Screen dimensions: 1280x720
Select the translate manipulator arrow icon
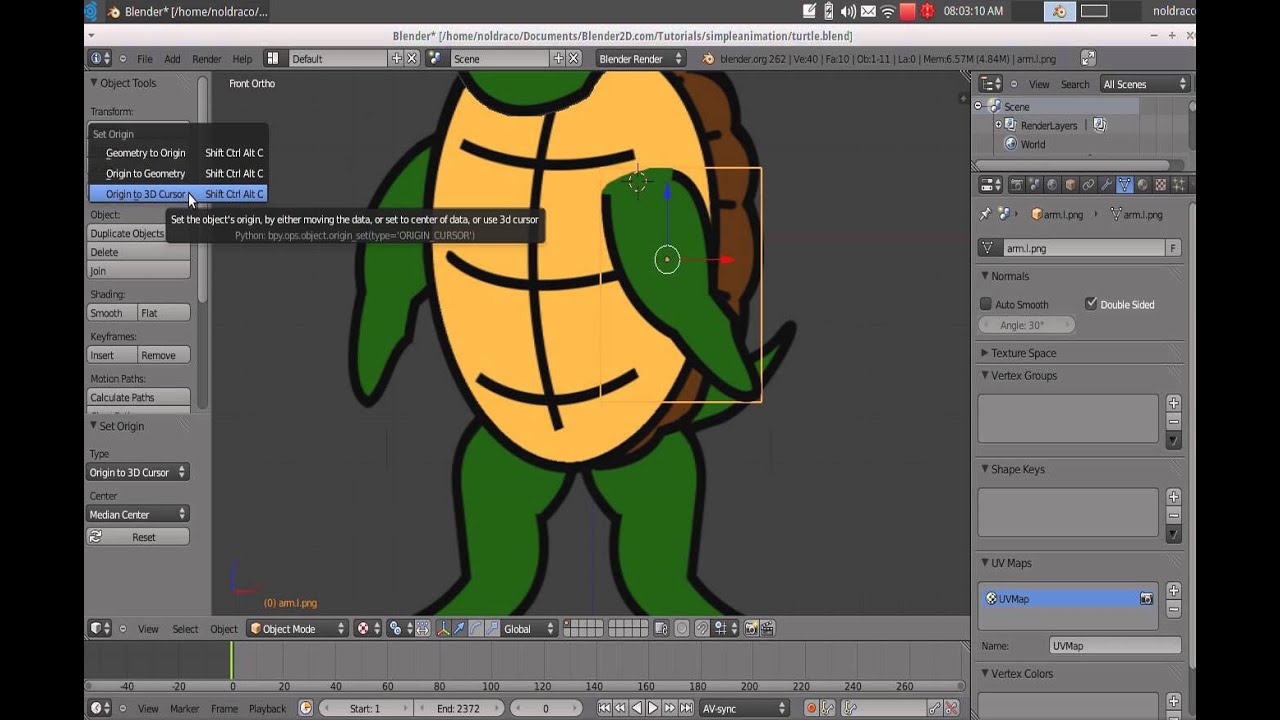[459, 629]
